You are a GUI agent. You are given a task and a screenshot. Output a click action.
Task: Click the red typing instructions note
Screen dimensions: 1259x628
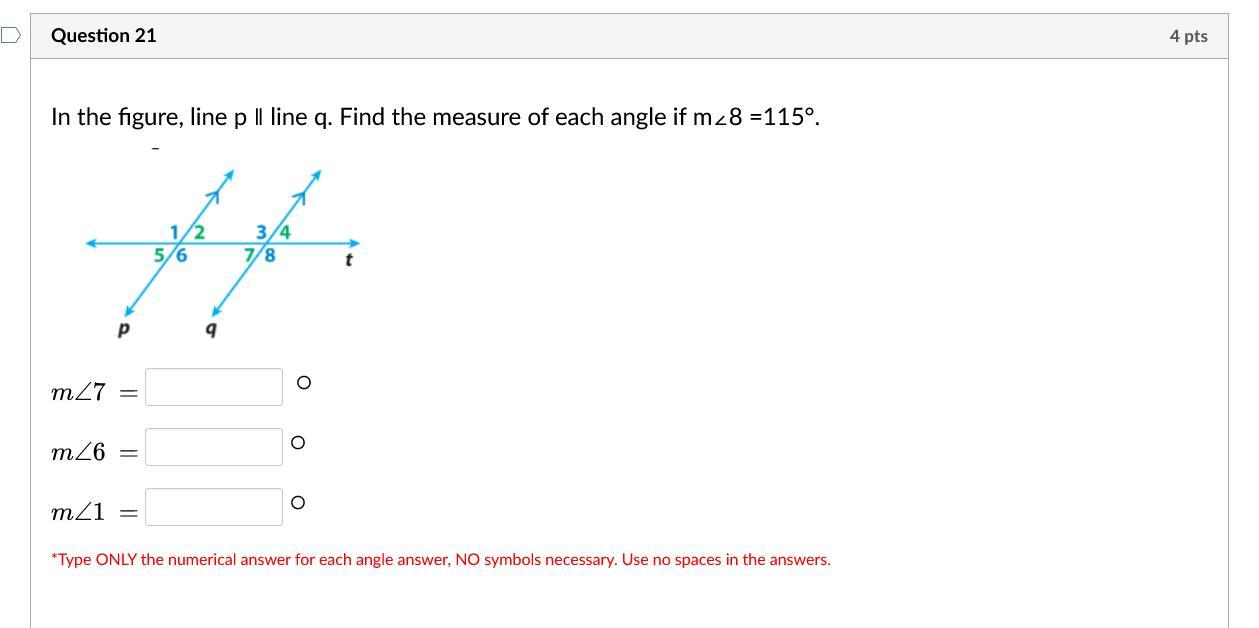[x=441, y=560]
